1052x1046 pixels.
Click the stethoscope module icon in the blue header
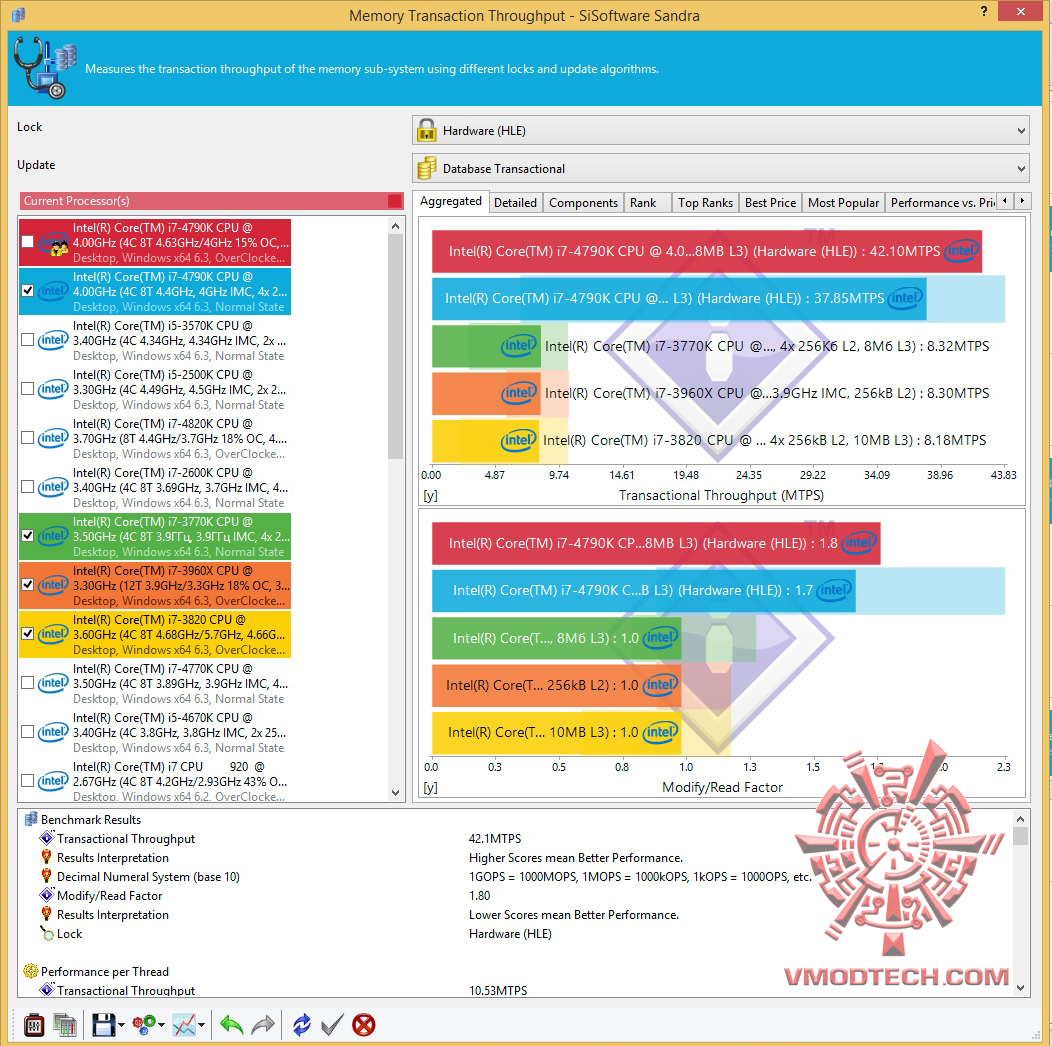point(44,68)
